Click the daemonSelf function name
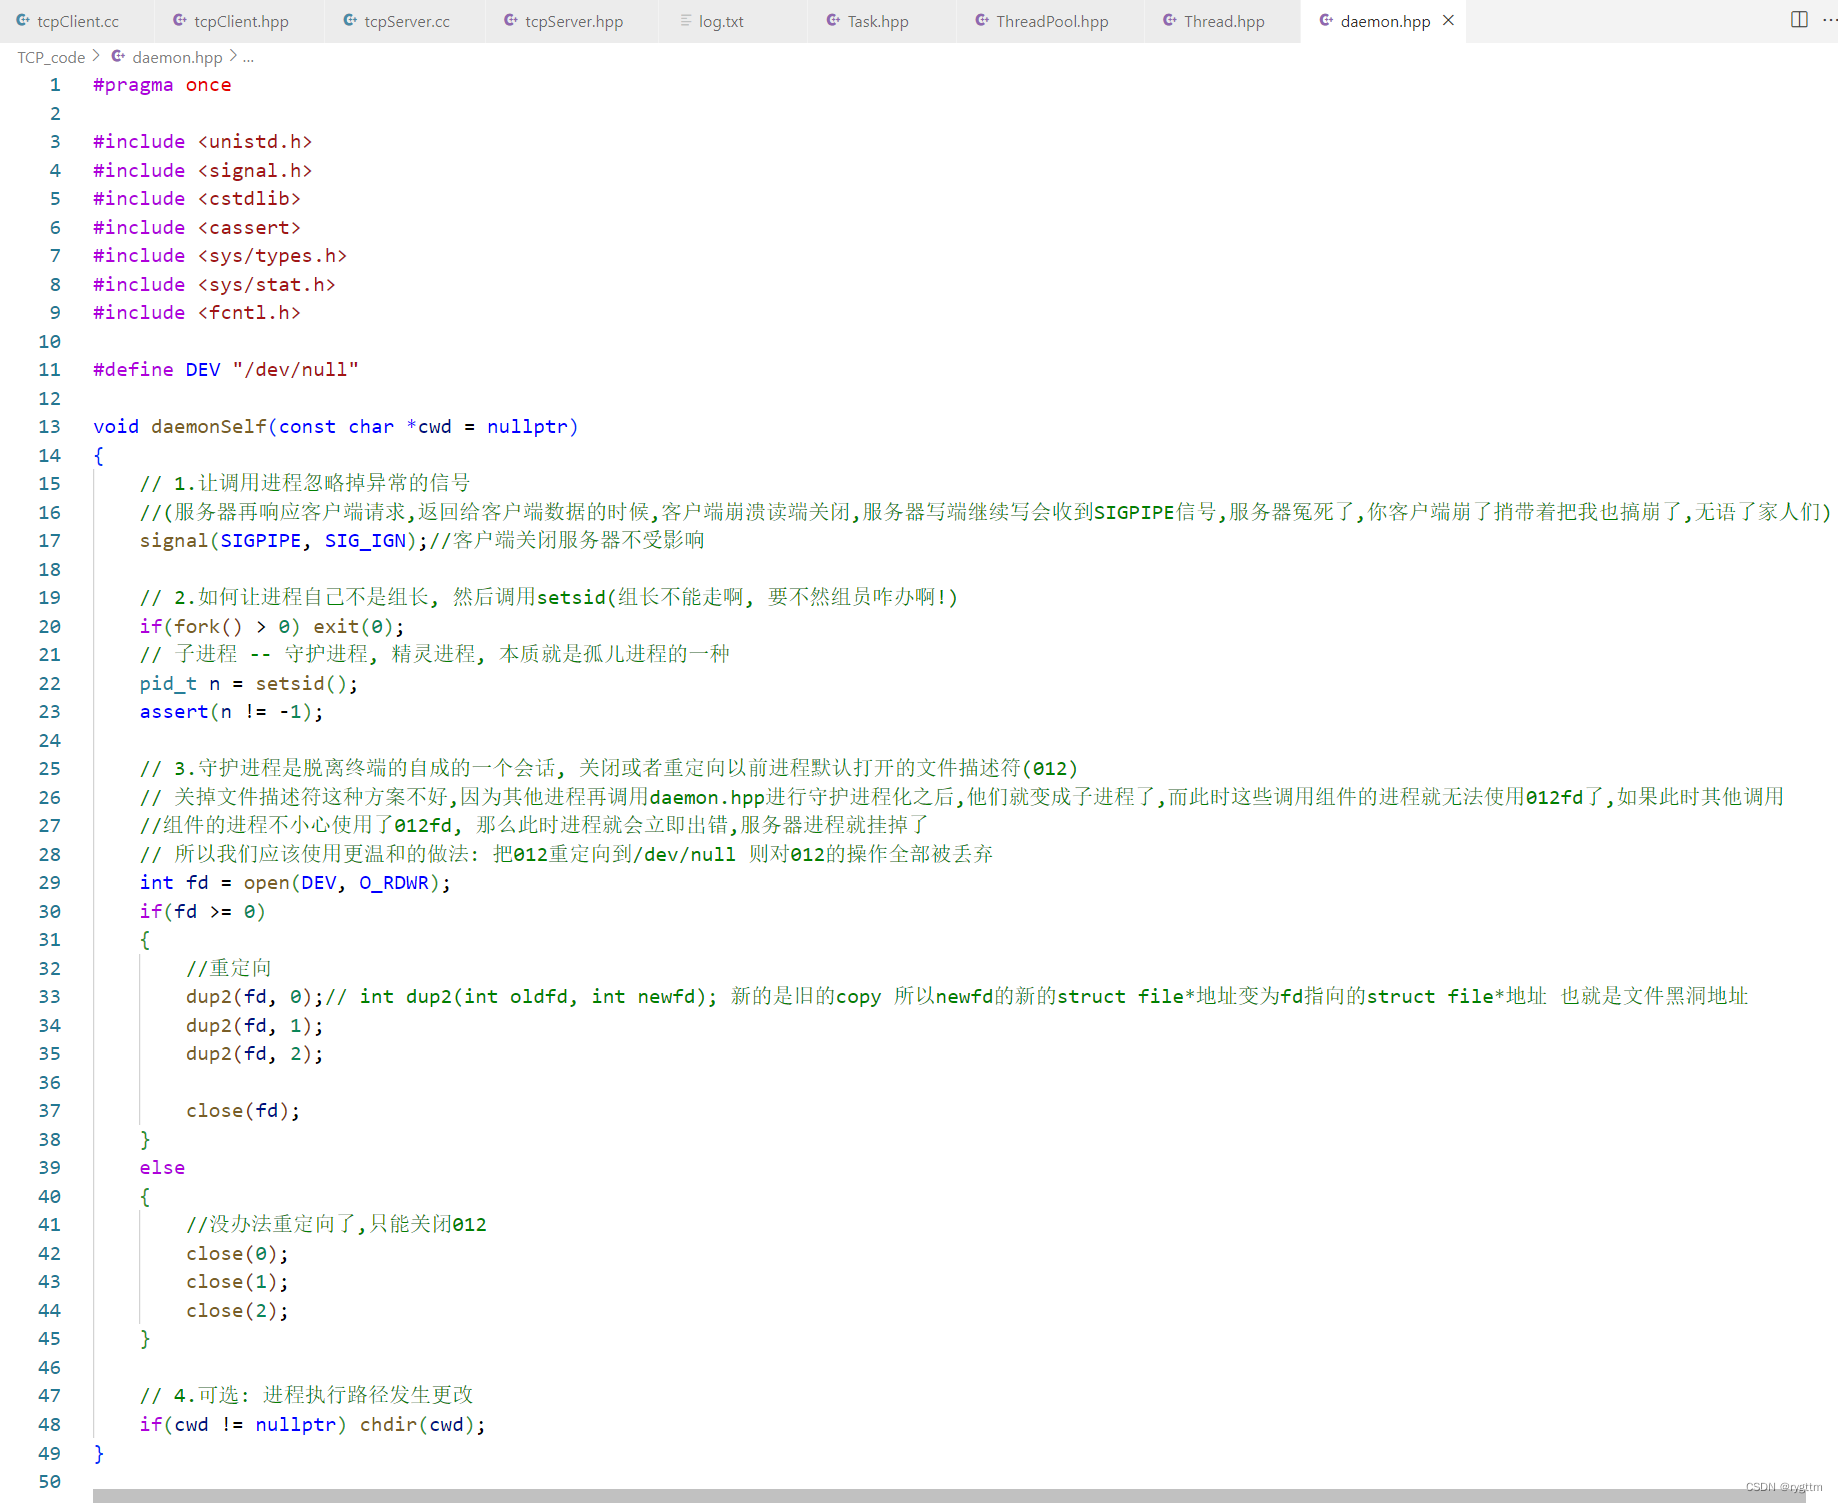This screenshot has width=1838, height=1503. click(x=209, y=427)
